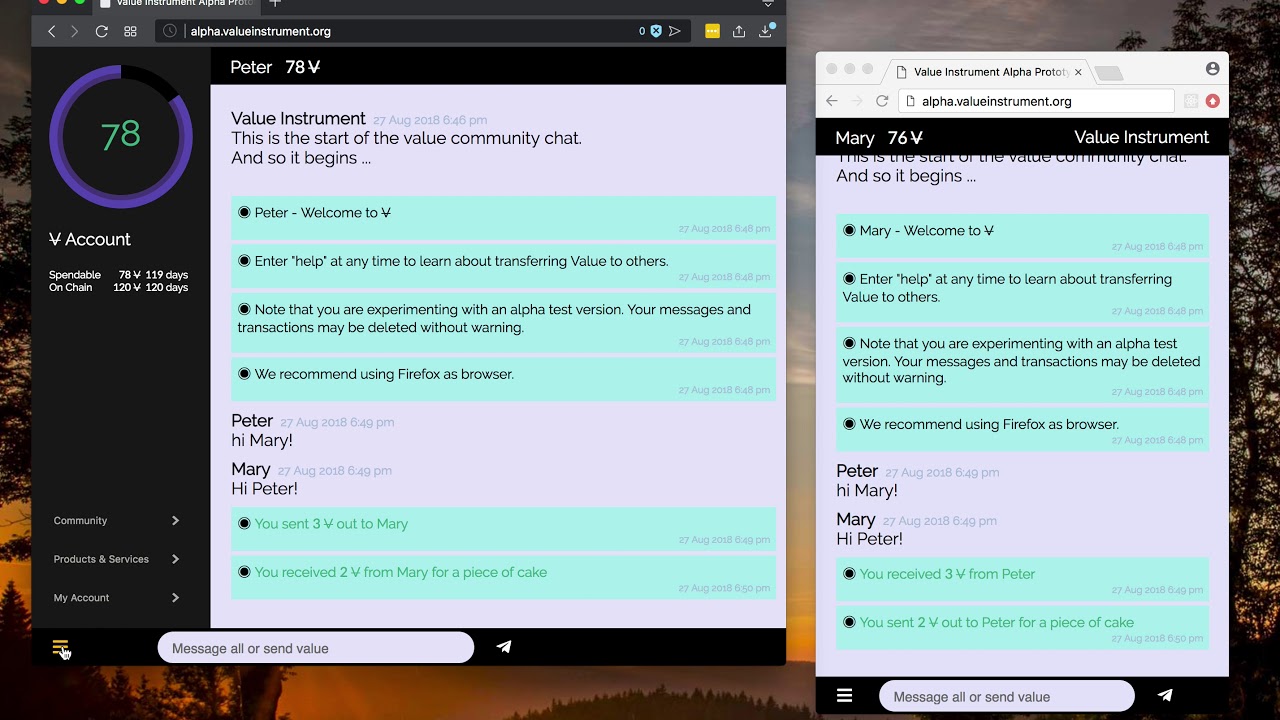Expand the Community menu item
The height and width of the screenshot is (720, 1280).
[116, 520]
